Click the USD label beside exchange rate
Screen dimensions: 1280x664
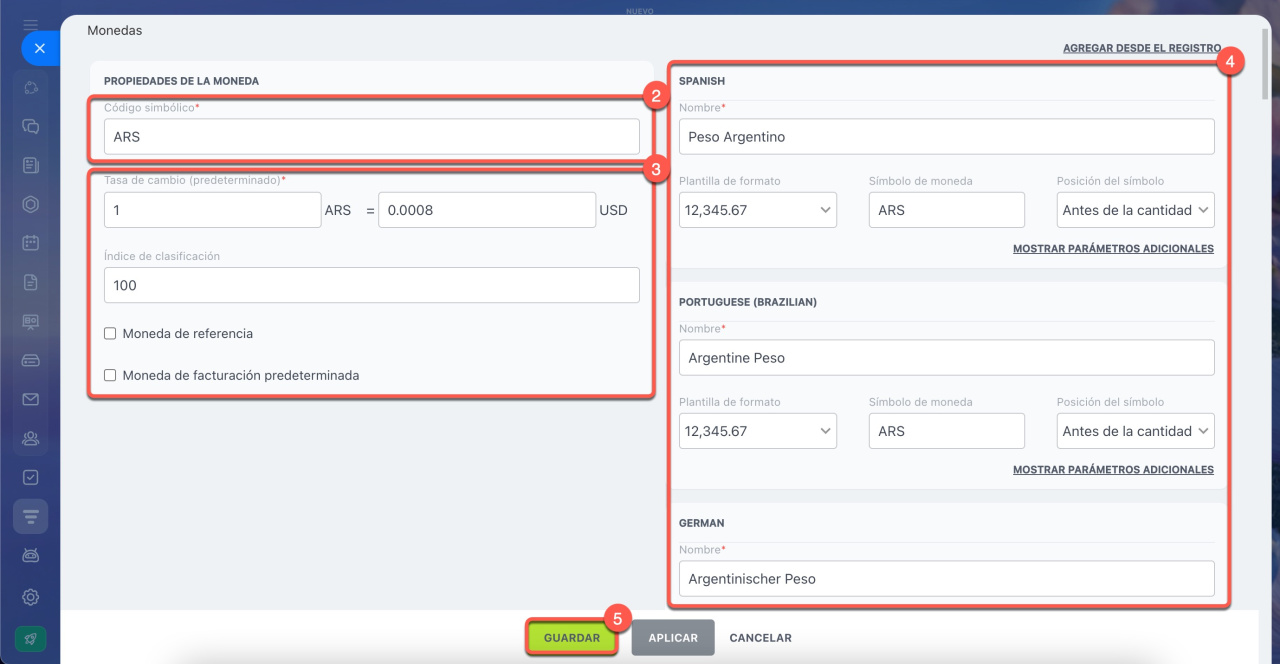coord(613,211)
